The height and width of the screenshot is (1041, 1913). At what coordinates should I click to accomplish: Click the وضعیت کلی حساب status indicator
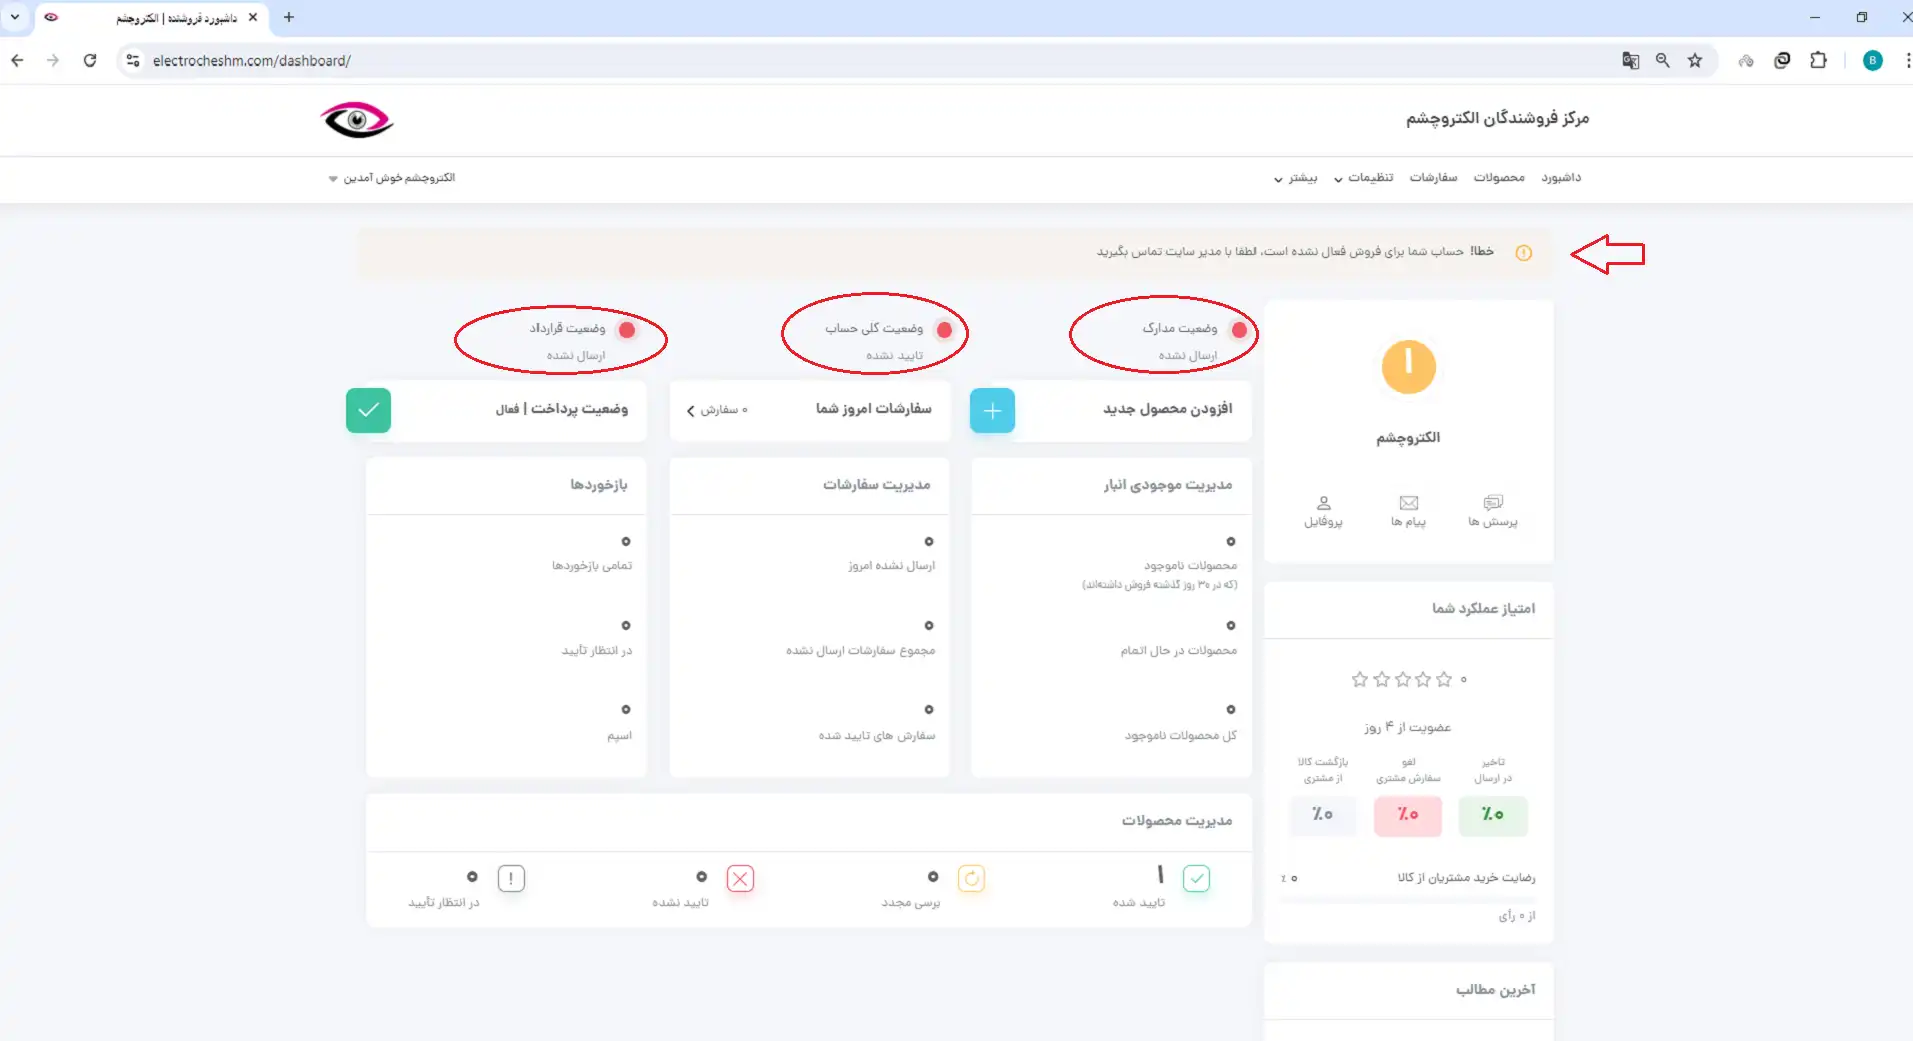point(944,330)
